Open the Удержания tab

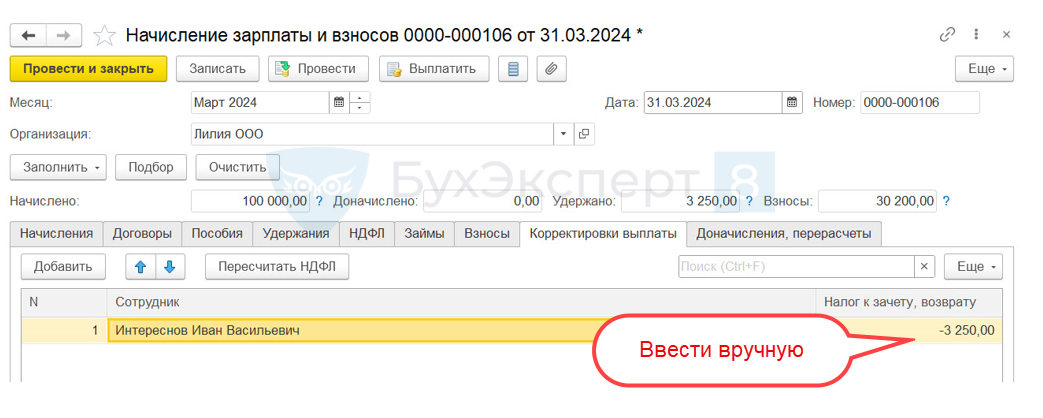coord(296,234)
